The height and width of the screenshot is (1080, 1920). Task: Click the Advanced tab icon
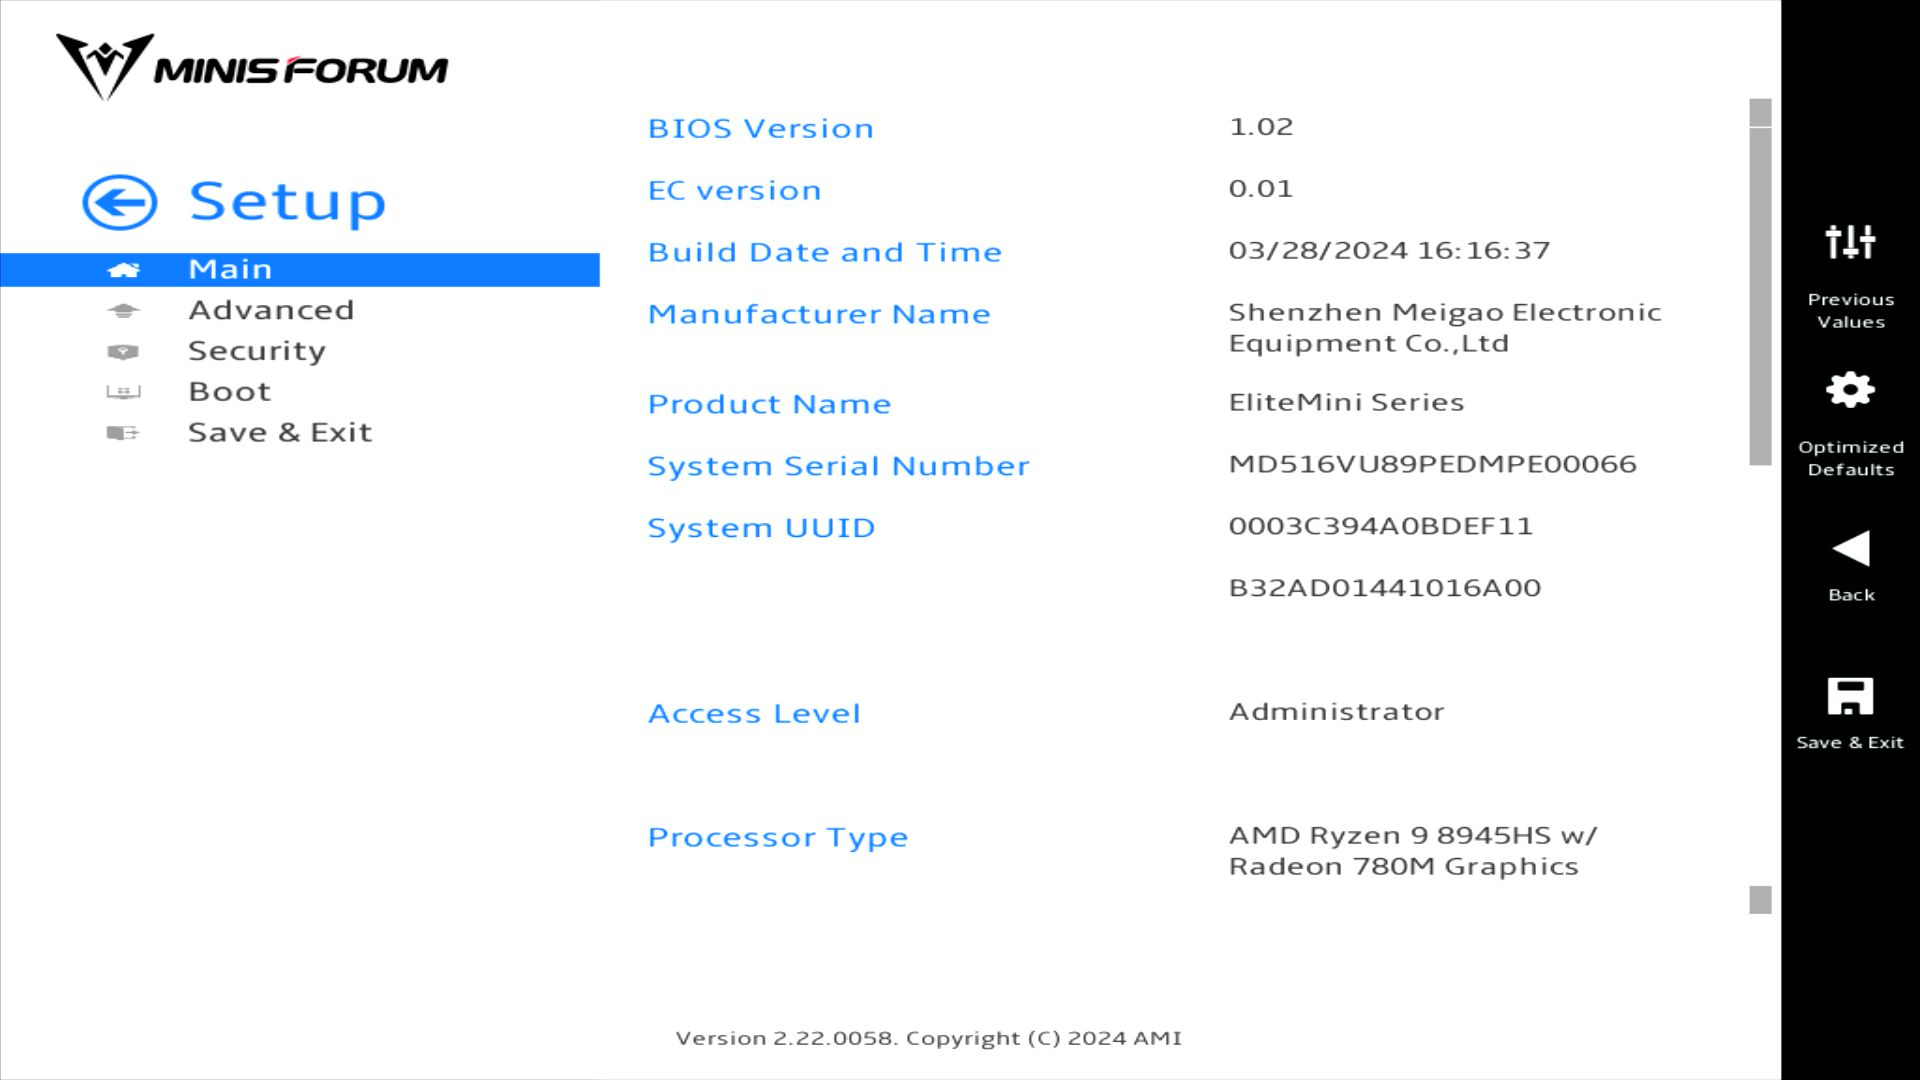[123, 311]
